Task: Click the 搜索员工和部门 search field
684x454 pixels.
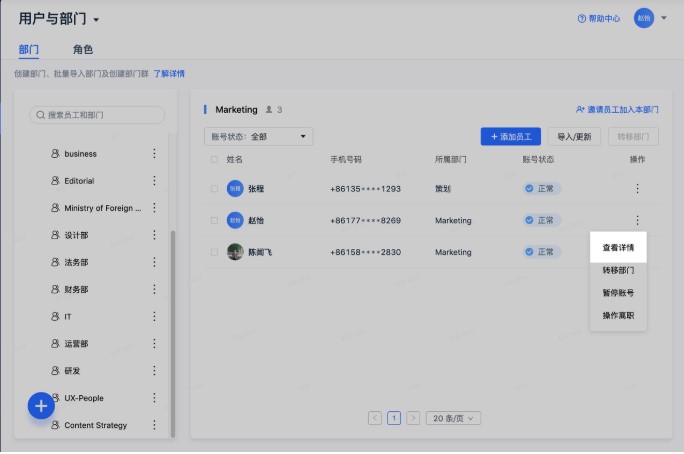Action: 97,115
